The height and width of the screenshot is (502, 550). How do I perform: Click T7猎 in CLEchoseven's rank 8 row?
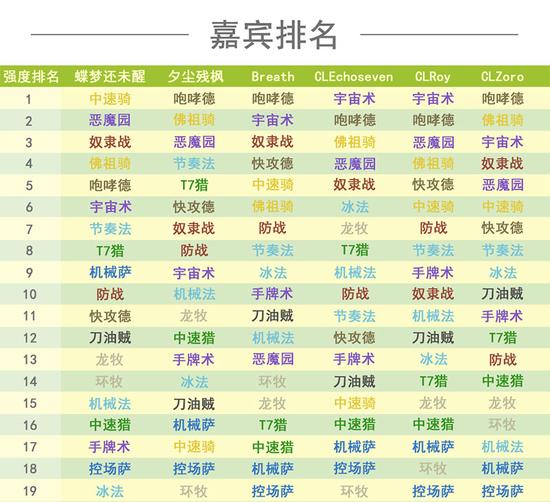click(355, 250)
